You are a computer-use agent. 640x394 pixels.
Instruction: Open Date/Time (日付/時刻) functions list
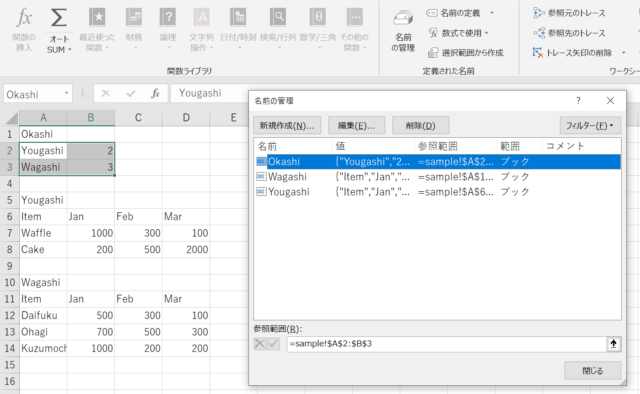[x=238, y=30]
